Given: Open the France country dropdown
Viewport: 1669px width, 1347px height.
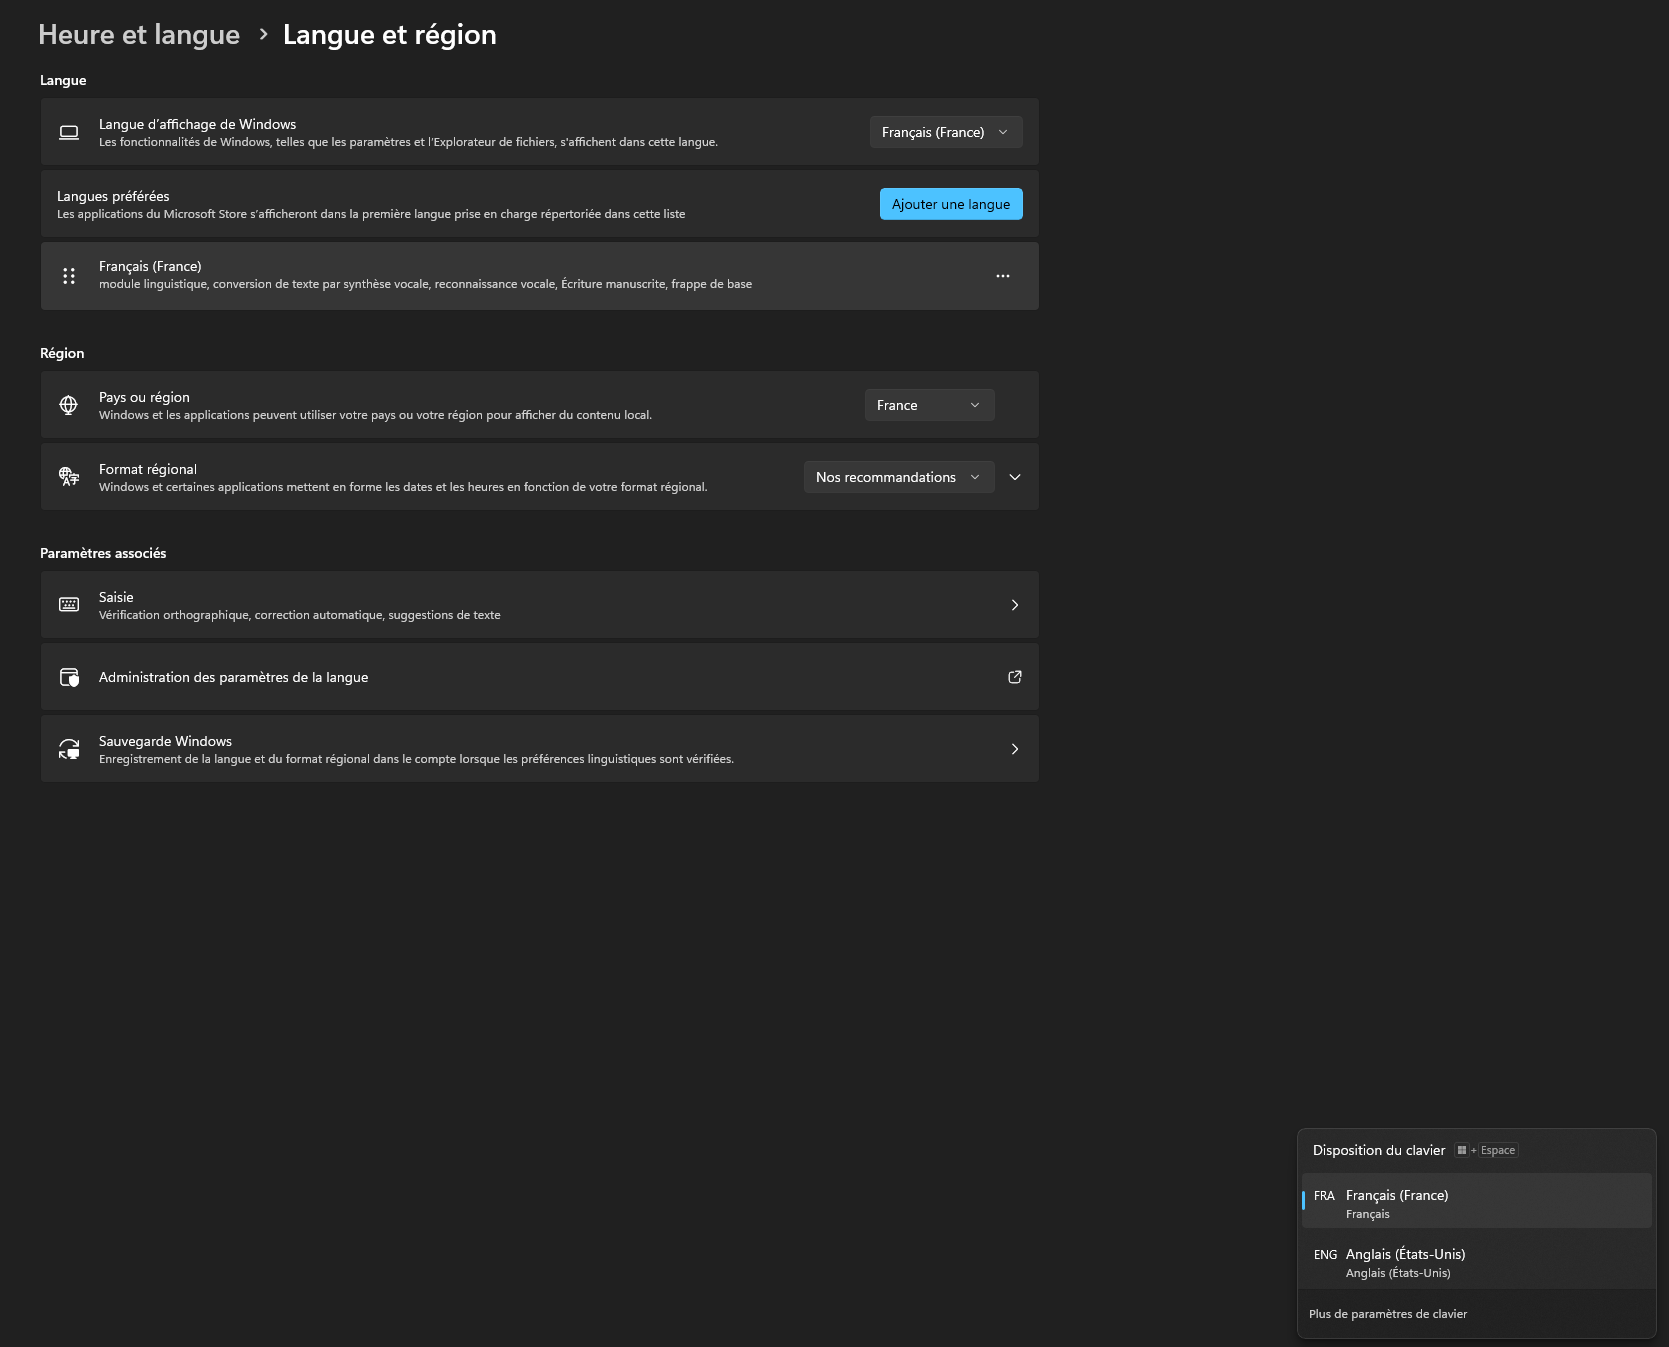Looking at the screenshot, I should click(x=929, y=405).
